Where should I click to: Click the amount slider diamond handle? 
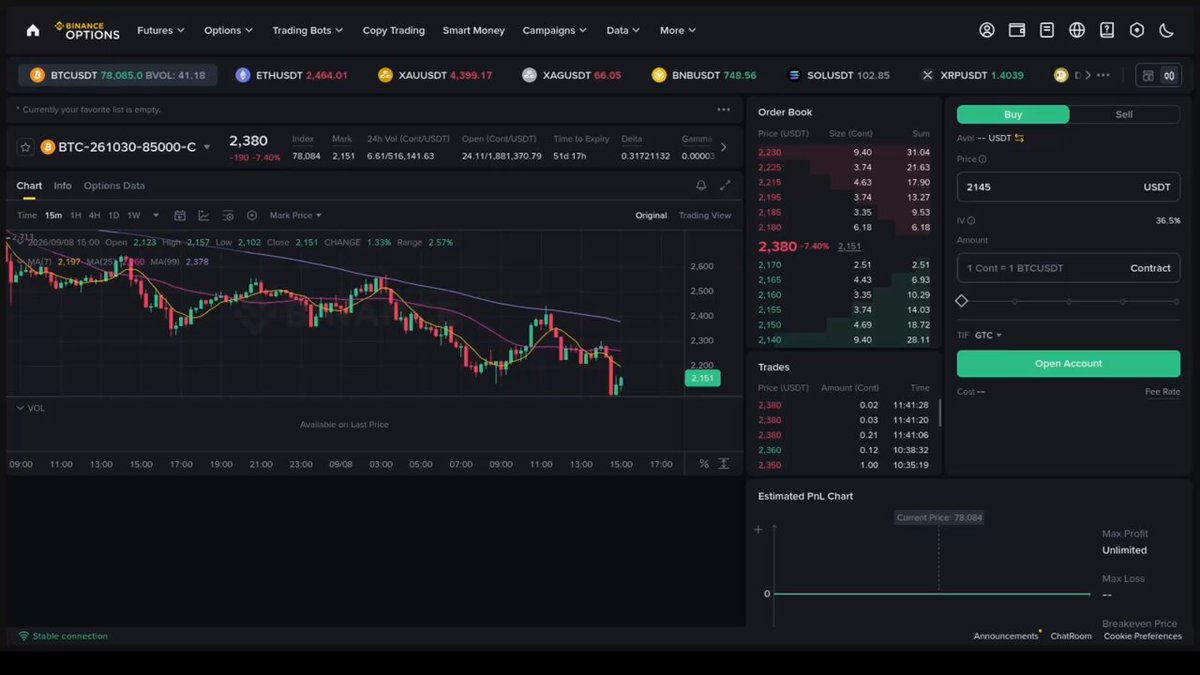pos(962,301)
